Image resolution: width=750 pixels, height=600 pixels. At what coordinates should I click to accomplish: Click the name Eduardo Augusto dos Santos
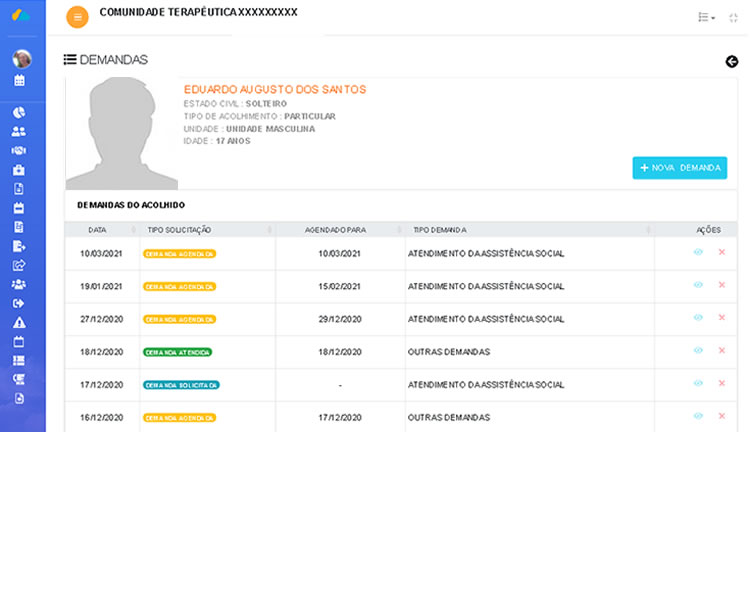click(275, 90)
